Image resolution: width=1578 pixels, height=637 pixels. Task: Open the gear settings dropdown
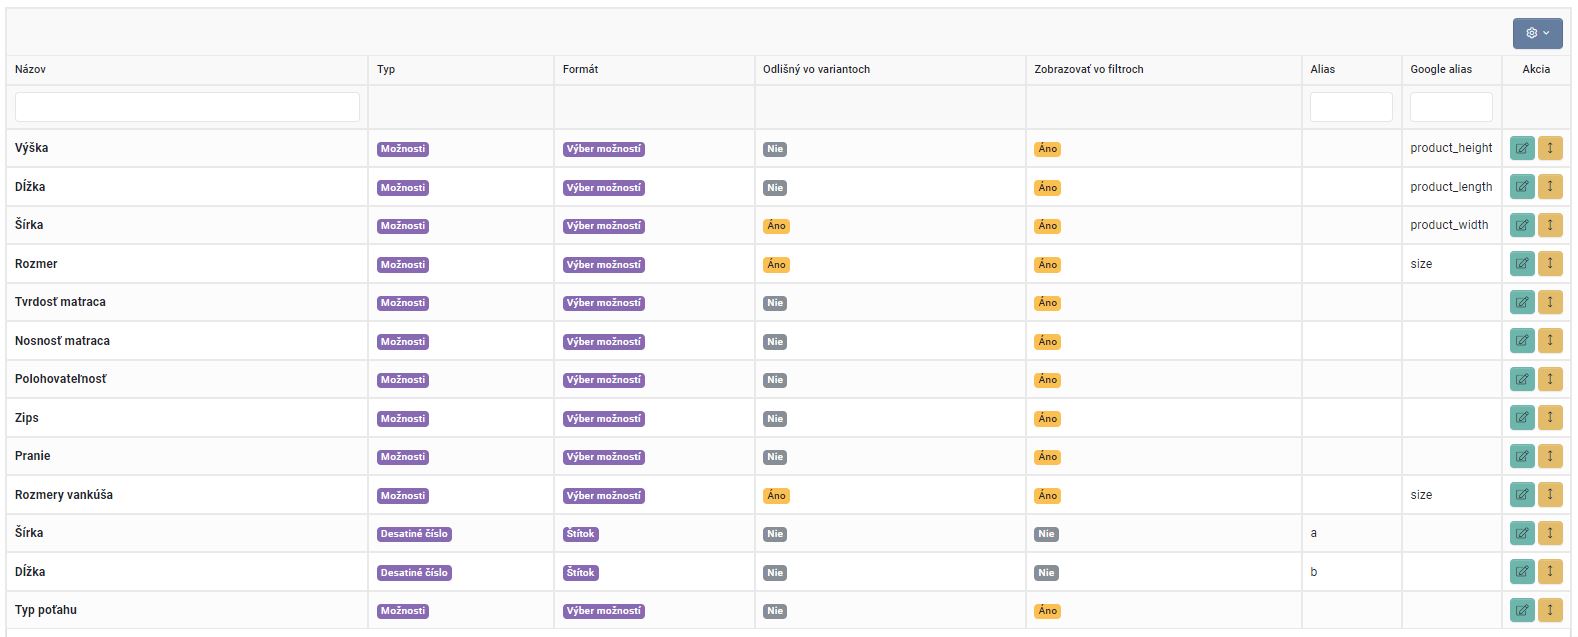[x=1537, y=33]
